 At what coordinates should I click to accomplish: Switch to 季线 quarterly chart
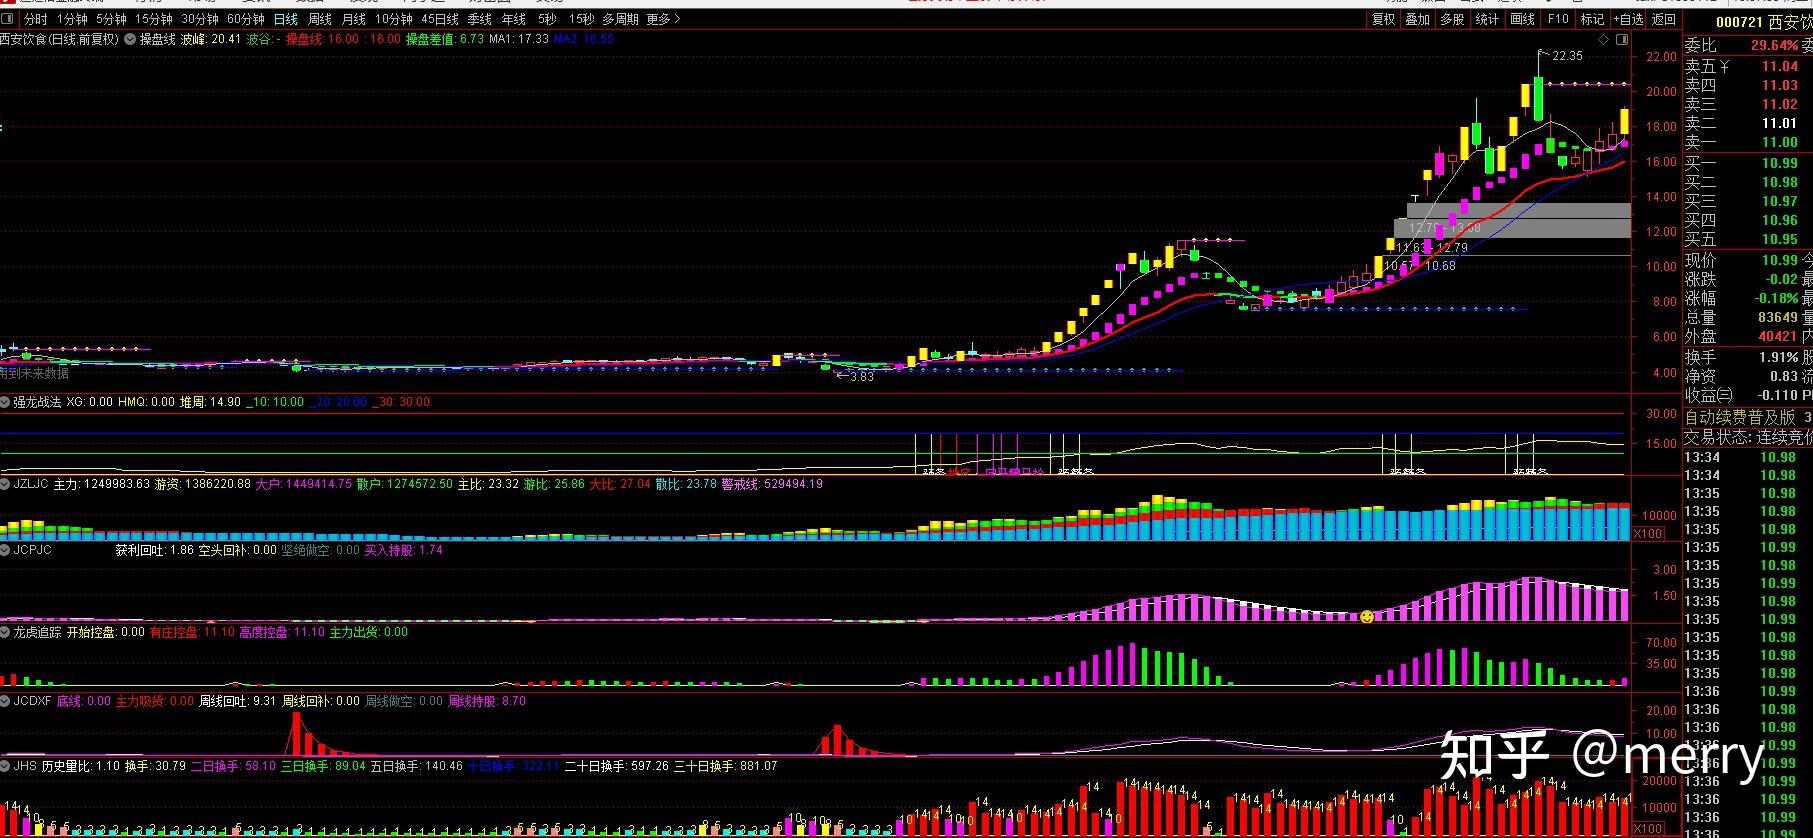click(480, 20)
